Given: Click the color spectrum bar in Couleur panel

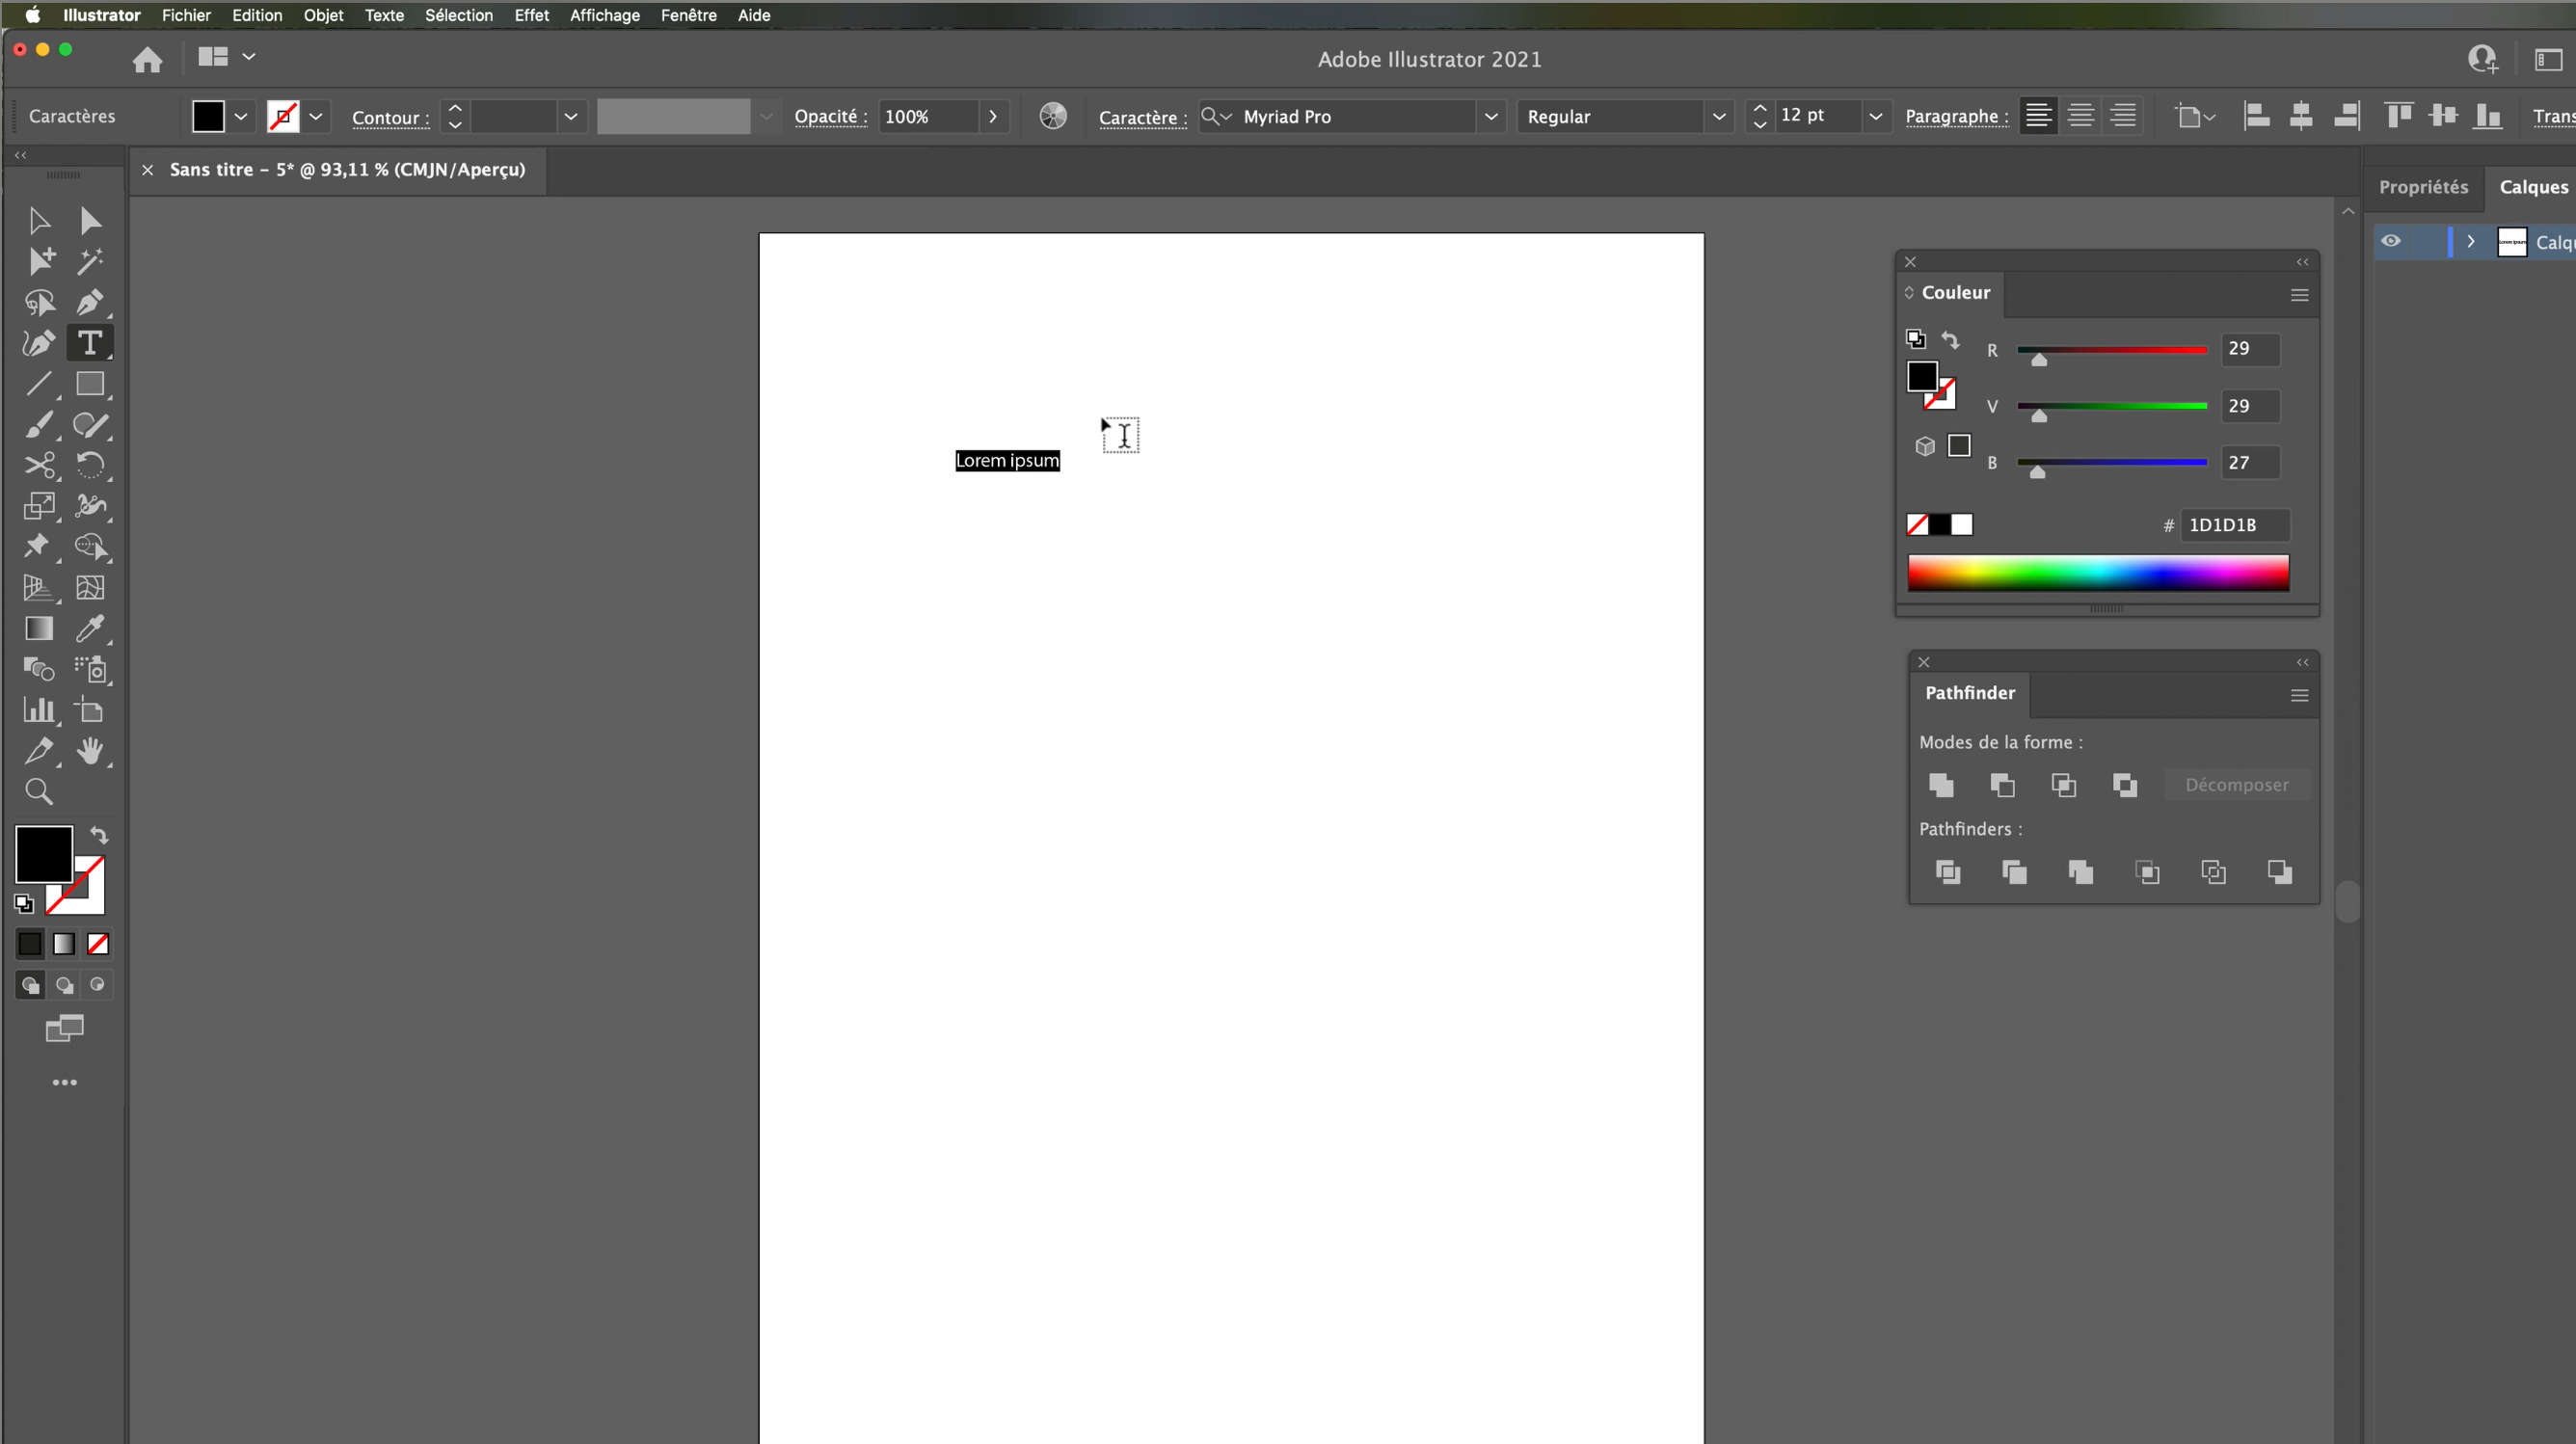Looking at the screenshot, I should (x=2098, y=573).
